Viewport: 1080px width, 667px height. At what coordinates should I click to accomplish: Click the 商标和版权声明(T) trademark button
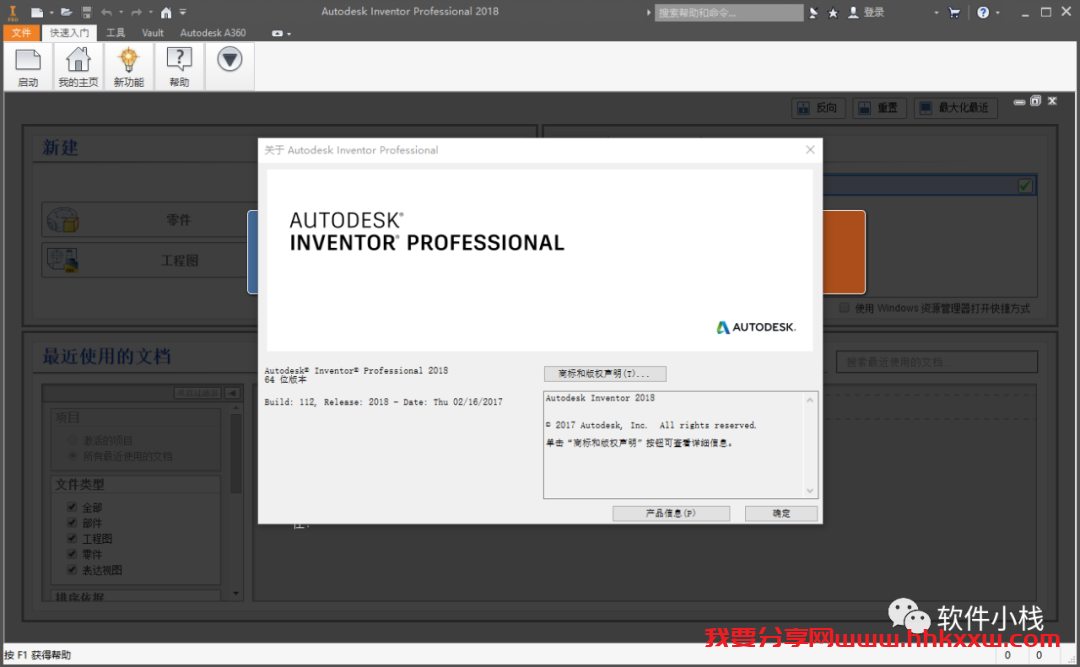pos(605,373)
